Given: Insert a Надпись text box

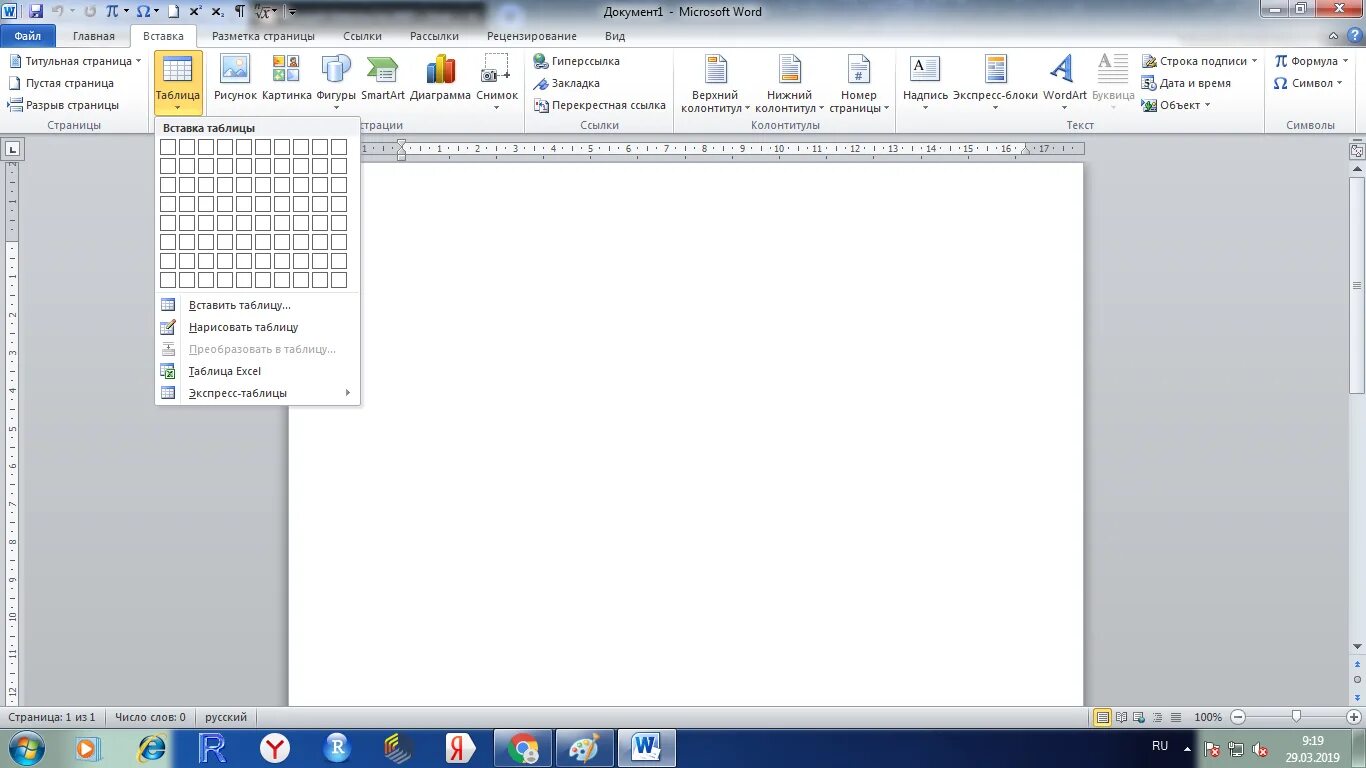Looking at the screenshot, I should click(925, 82).
